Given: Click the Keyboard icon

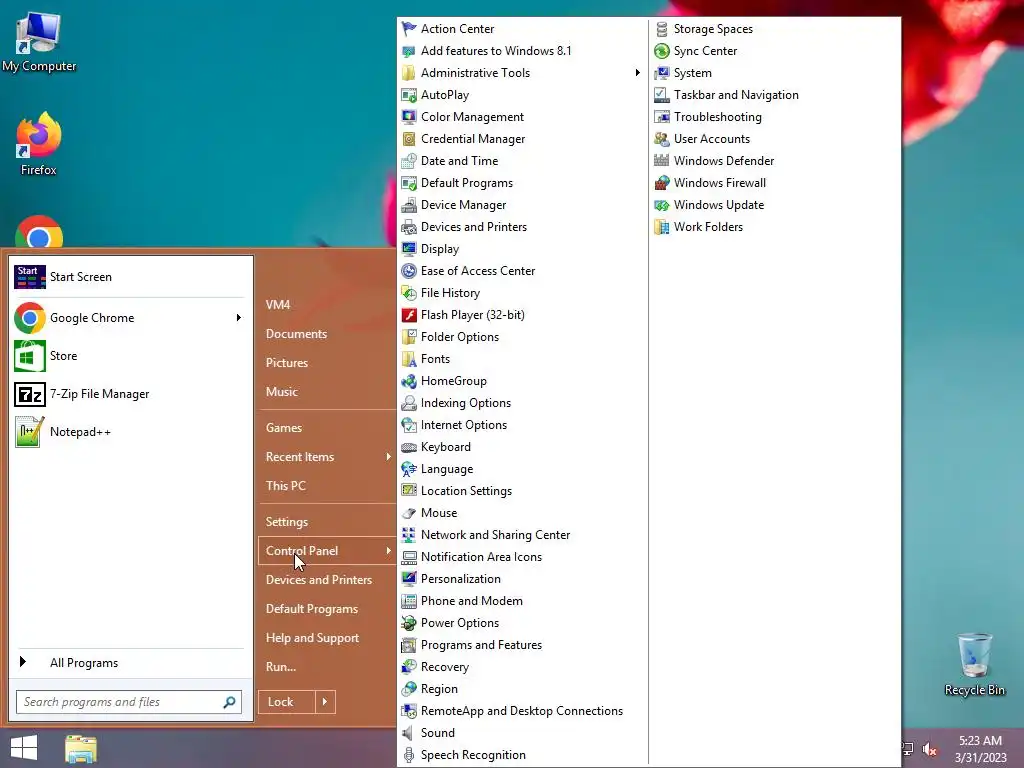Looking at the screenshot, I should 409,447.
